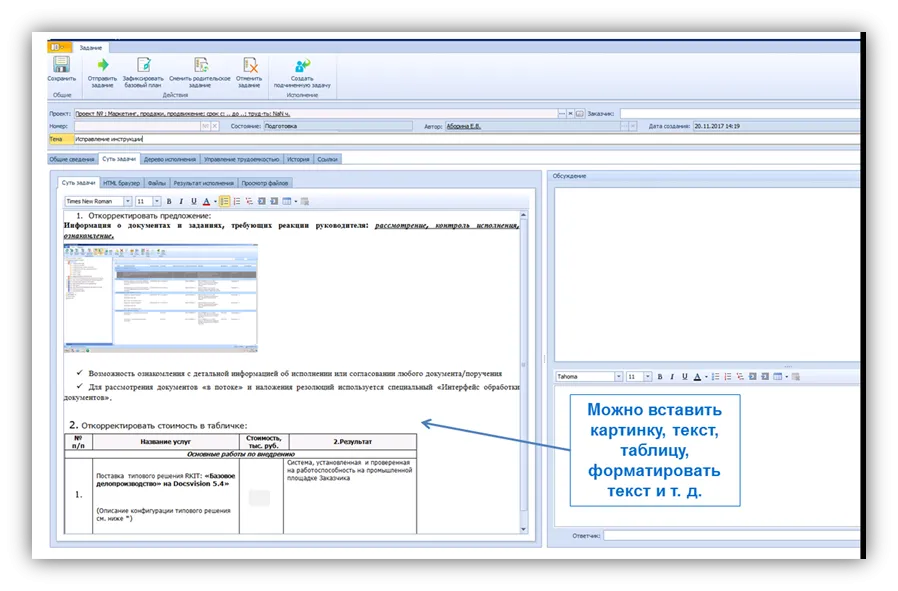The width and height of the screenshot is (898, 591).
Task: Expand the font size dropdown in the task editor
Action: point(157,201)
